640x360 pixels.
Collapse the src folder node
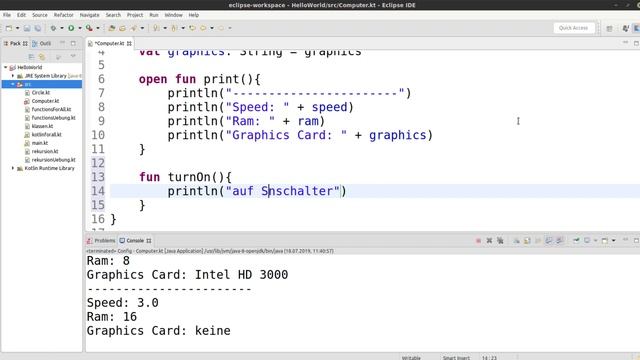tap(13, 84)
